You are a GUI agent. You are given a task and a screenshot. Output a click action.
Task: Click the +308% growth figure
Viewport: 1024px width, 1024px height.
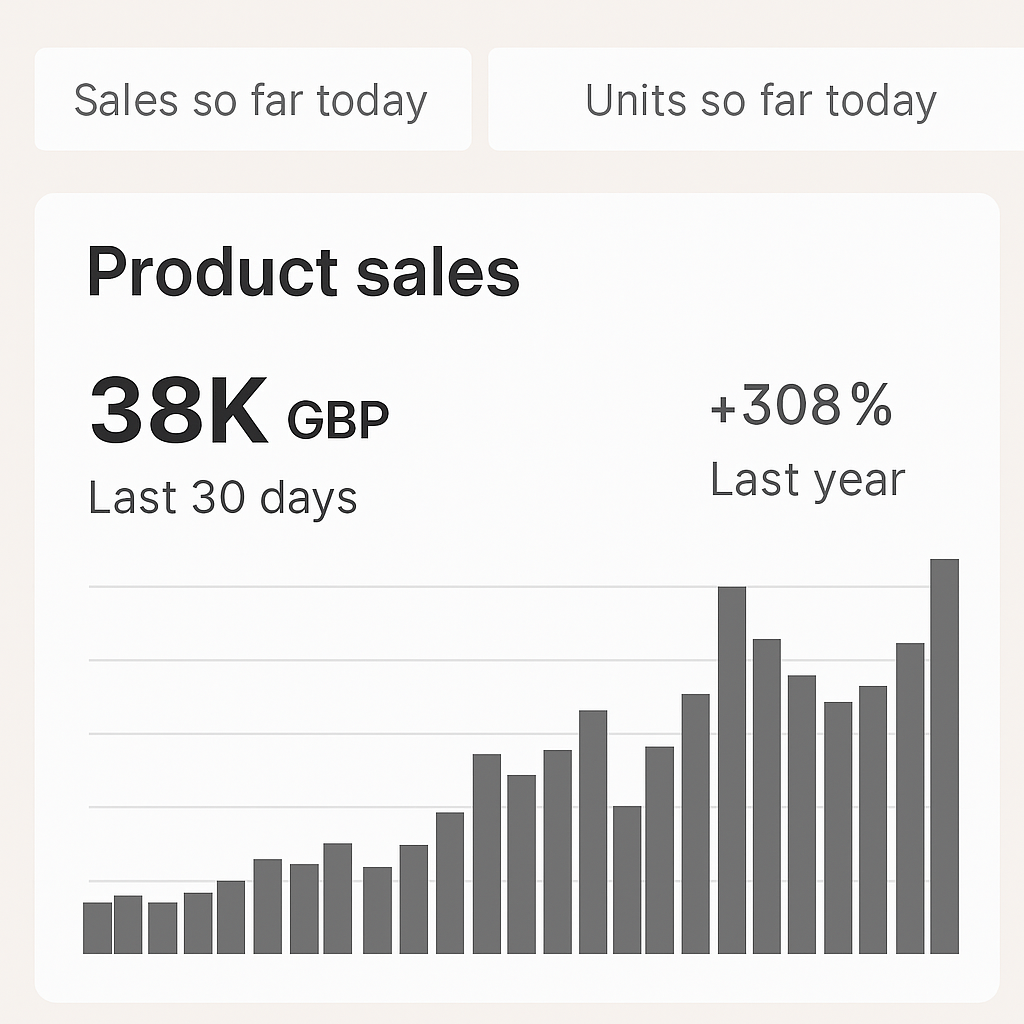[800, 406]
